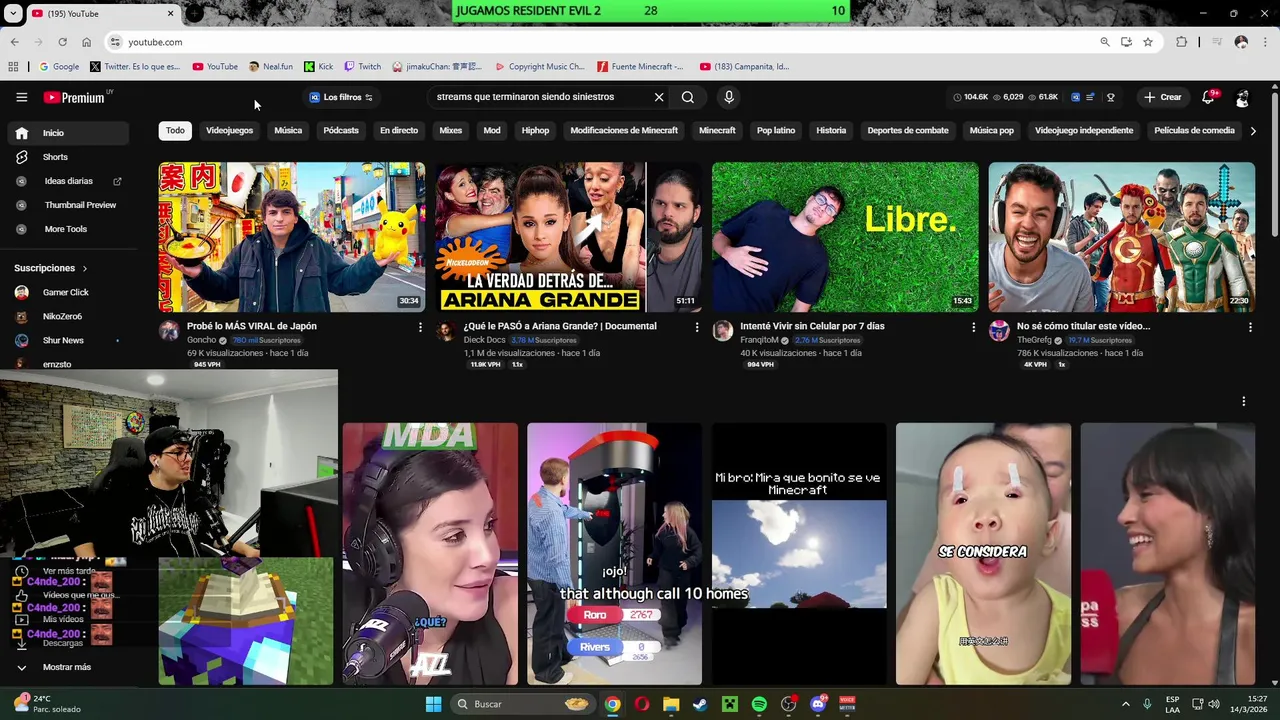Select the Música filter chip
Image resolution: width=1280 pixels, height=720 pixels.
click(x=288, y=131)
